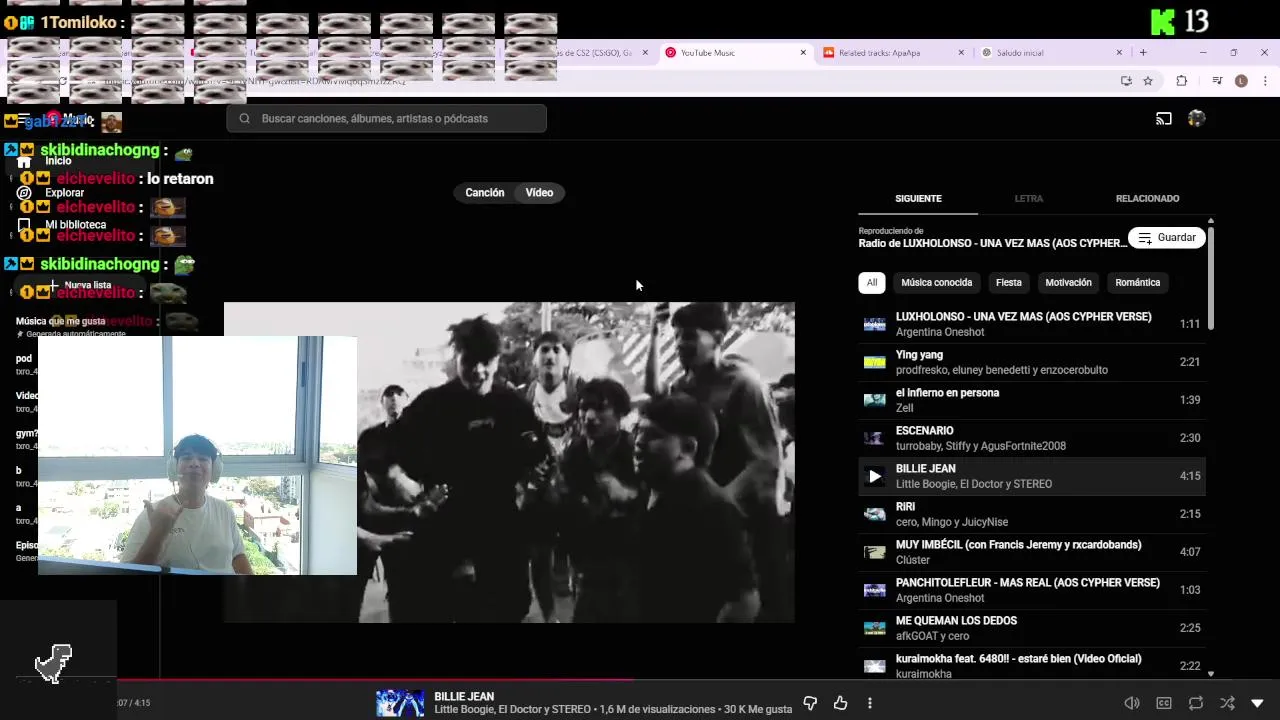Screen dimensions: 1280x720
Task: Click the music video player area
Action: pos(509,462)
